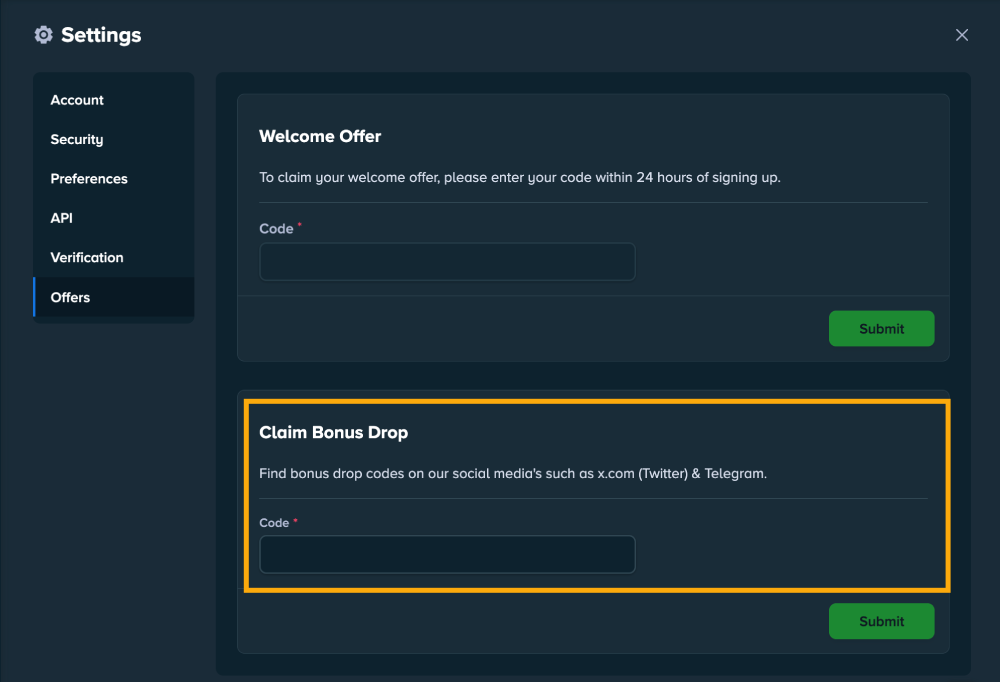Click the Welcome Offer heading
The image size is (1000, 682).
(x=320, y=136)
